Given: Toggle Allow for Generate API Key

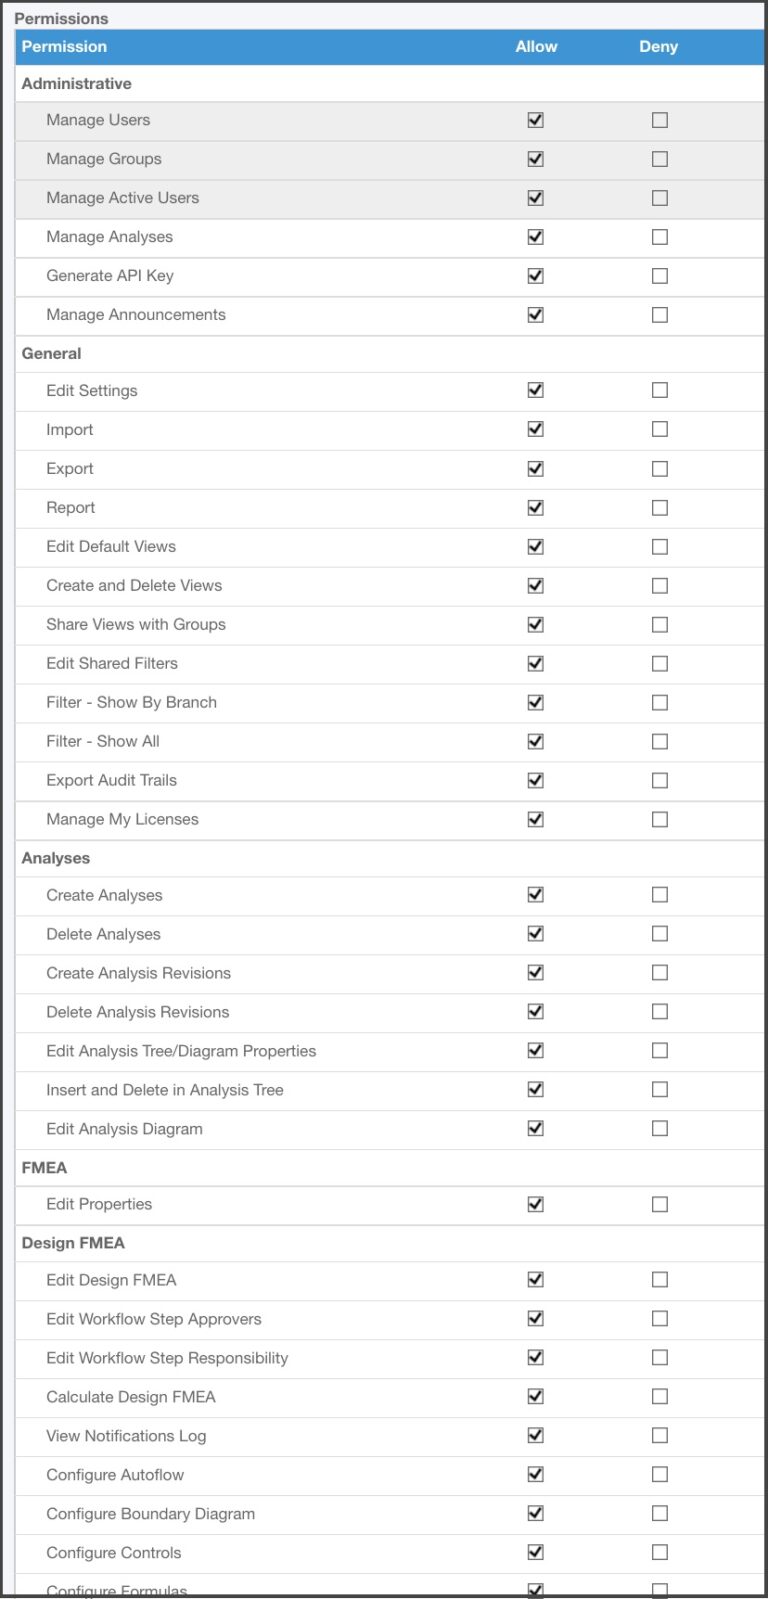Looking at the screenshot, I should (x=535, y=275).
